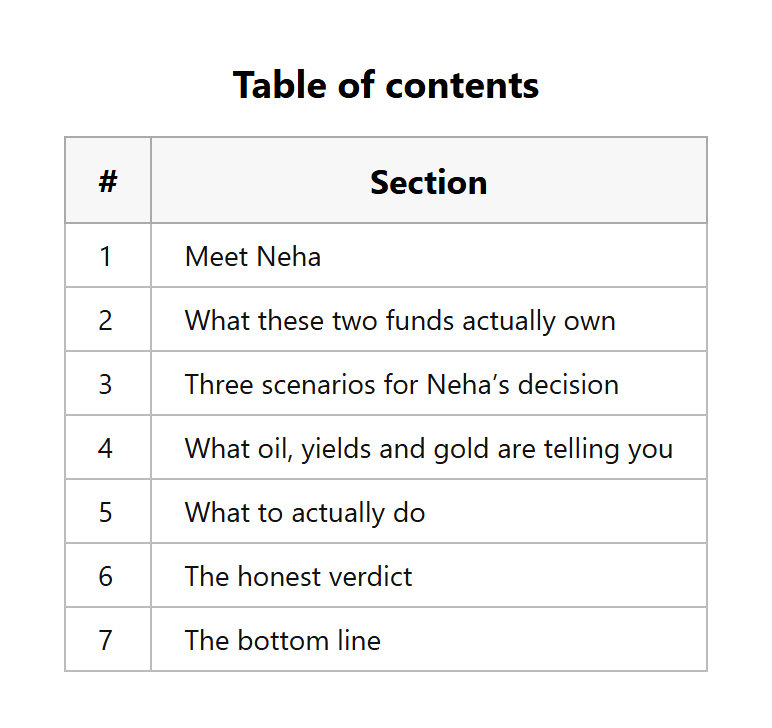The width and height of the screenshot is (772, 728).
Task: Click row number 2 cell
Action: [x=108, y=319]
